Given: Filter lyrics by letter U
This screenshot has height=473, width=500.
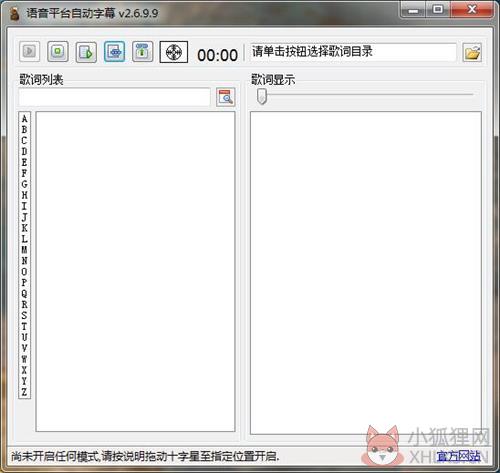Looking at the screenshot, I should pos(24,337).
